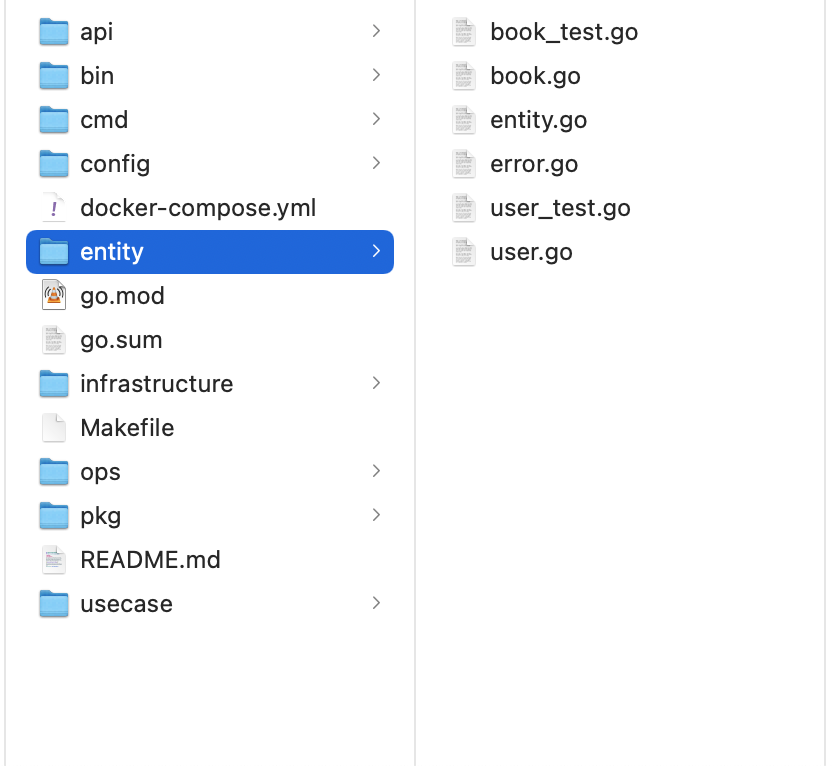832x766 pixels.
Task: Select the cmd folder name
Action: coord(104,120)
